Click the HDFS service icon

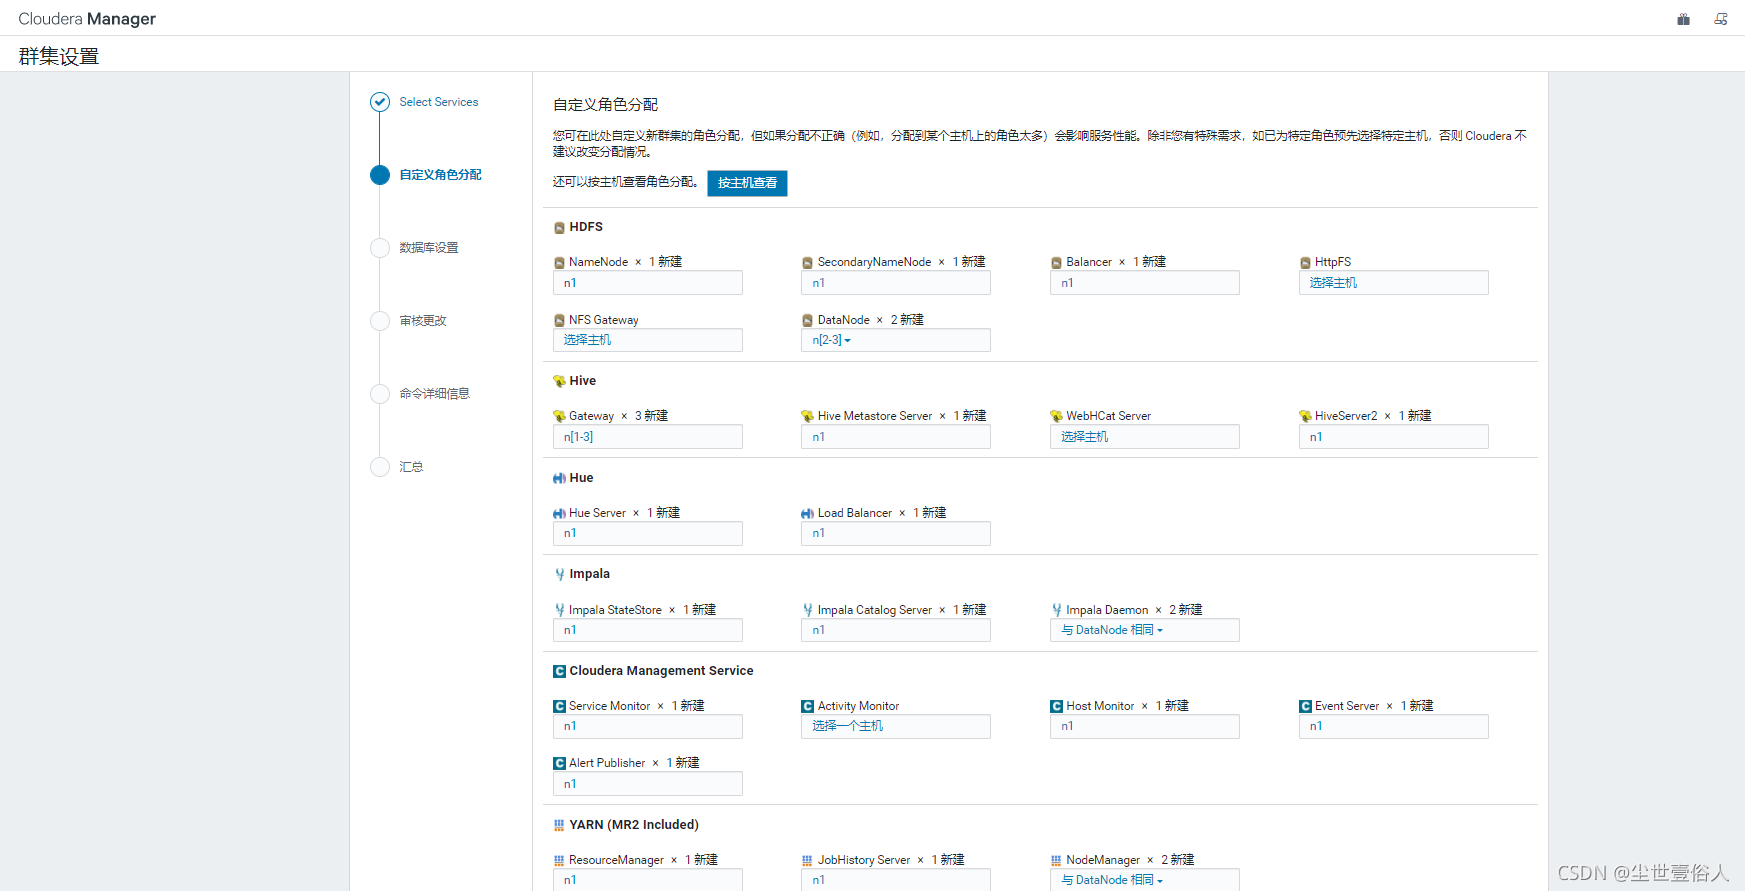(559, 228)
